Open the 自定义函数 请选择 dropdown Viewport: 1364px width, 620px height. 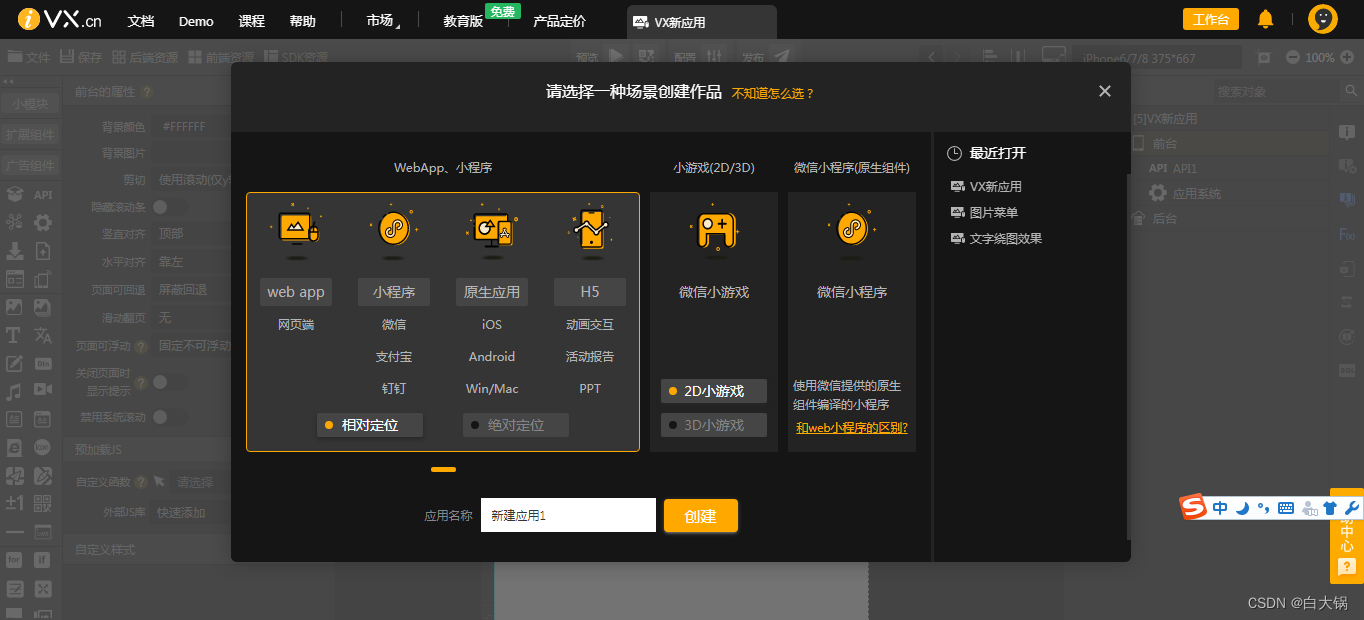[199, 482]
